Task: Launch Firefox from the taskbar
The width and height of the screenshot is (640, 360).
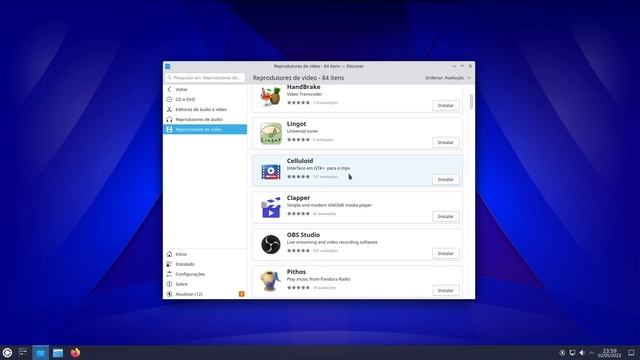Action: click(75, 353)
